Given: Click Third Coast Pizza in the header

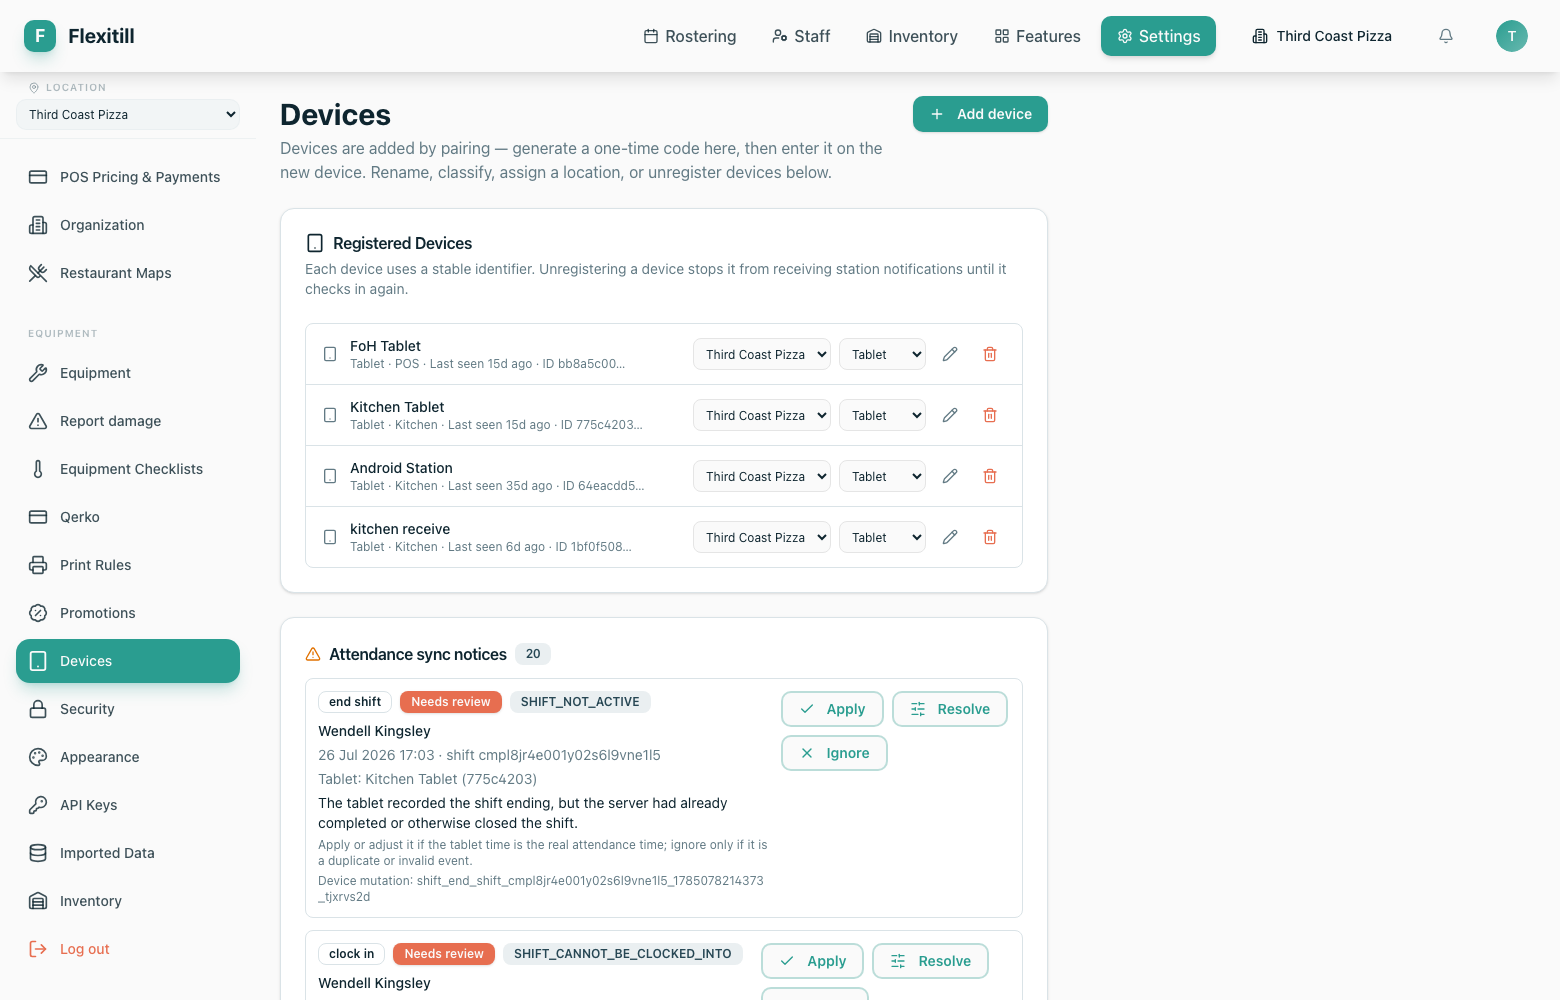Looking at the screenshot, I should click(1322, 36).
